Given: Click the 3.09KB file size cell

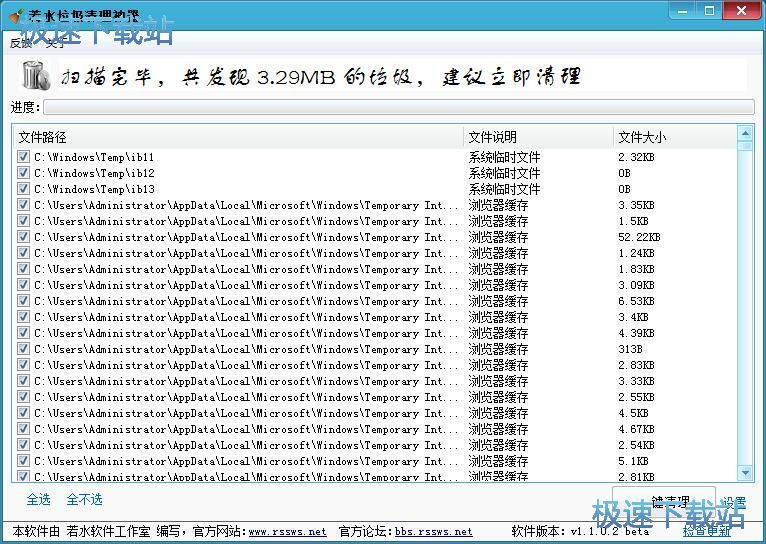Looking at the screenshot, I should click(636, 285).
